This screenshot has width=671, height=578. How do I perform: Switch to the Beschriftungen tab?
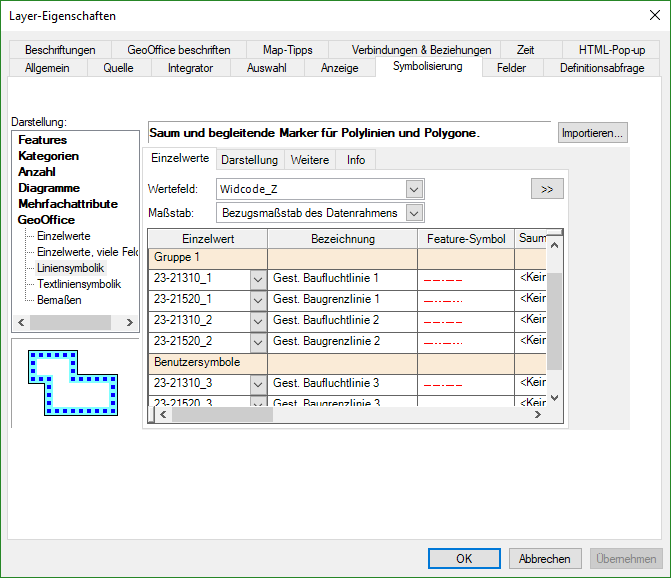pos(60,50)
